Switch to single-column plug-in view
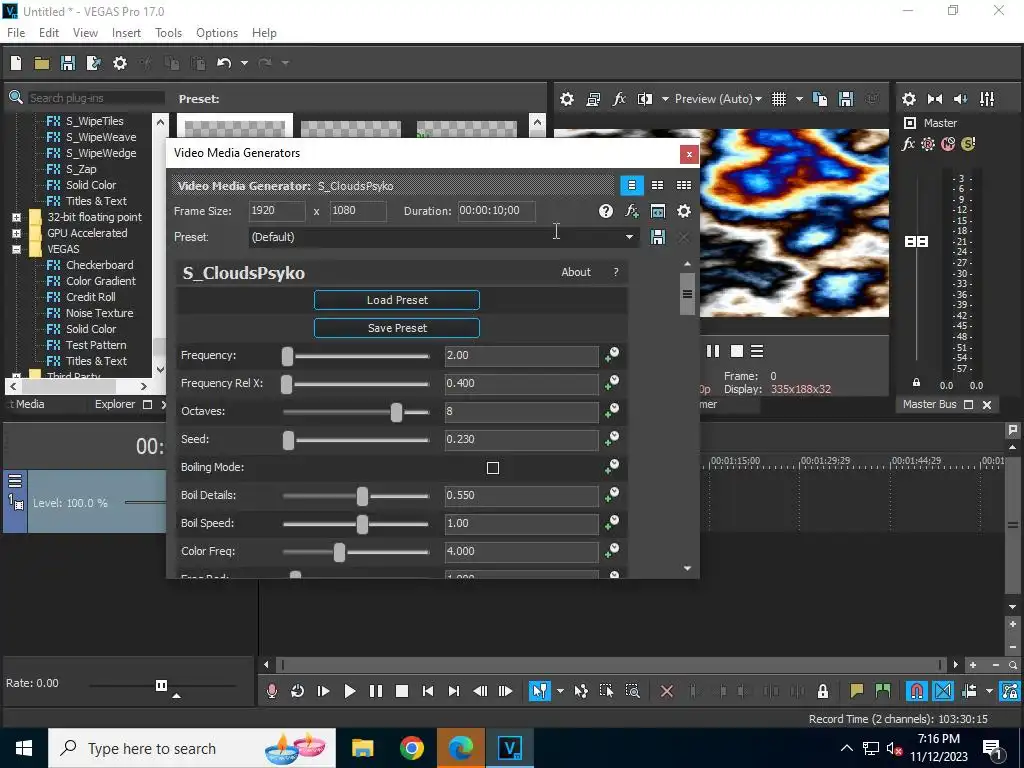 pos(632,185)
